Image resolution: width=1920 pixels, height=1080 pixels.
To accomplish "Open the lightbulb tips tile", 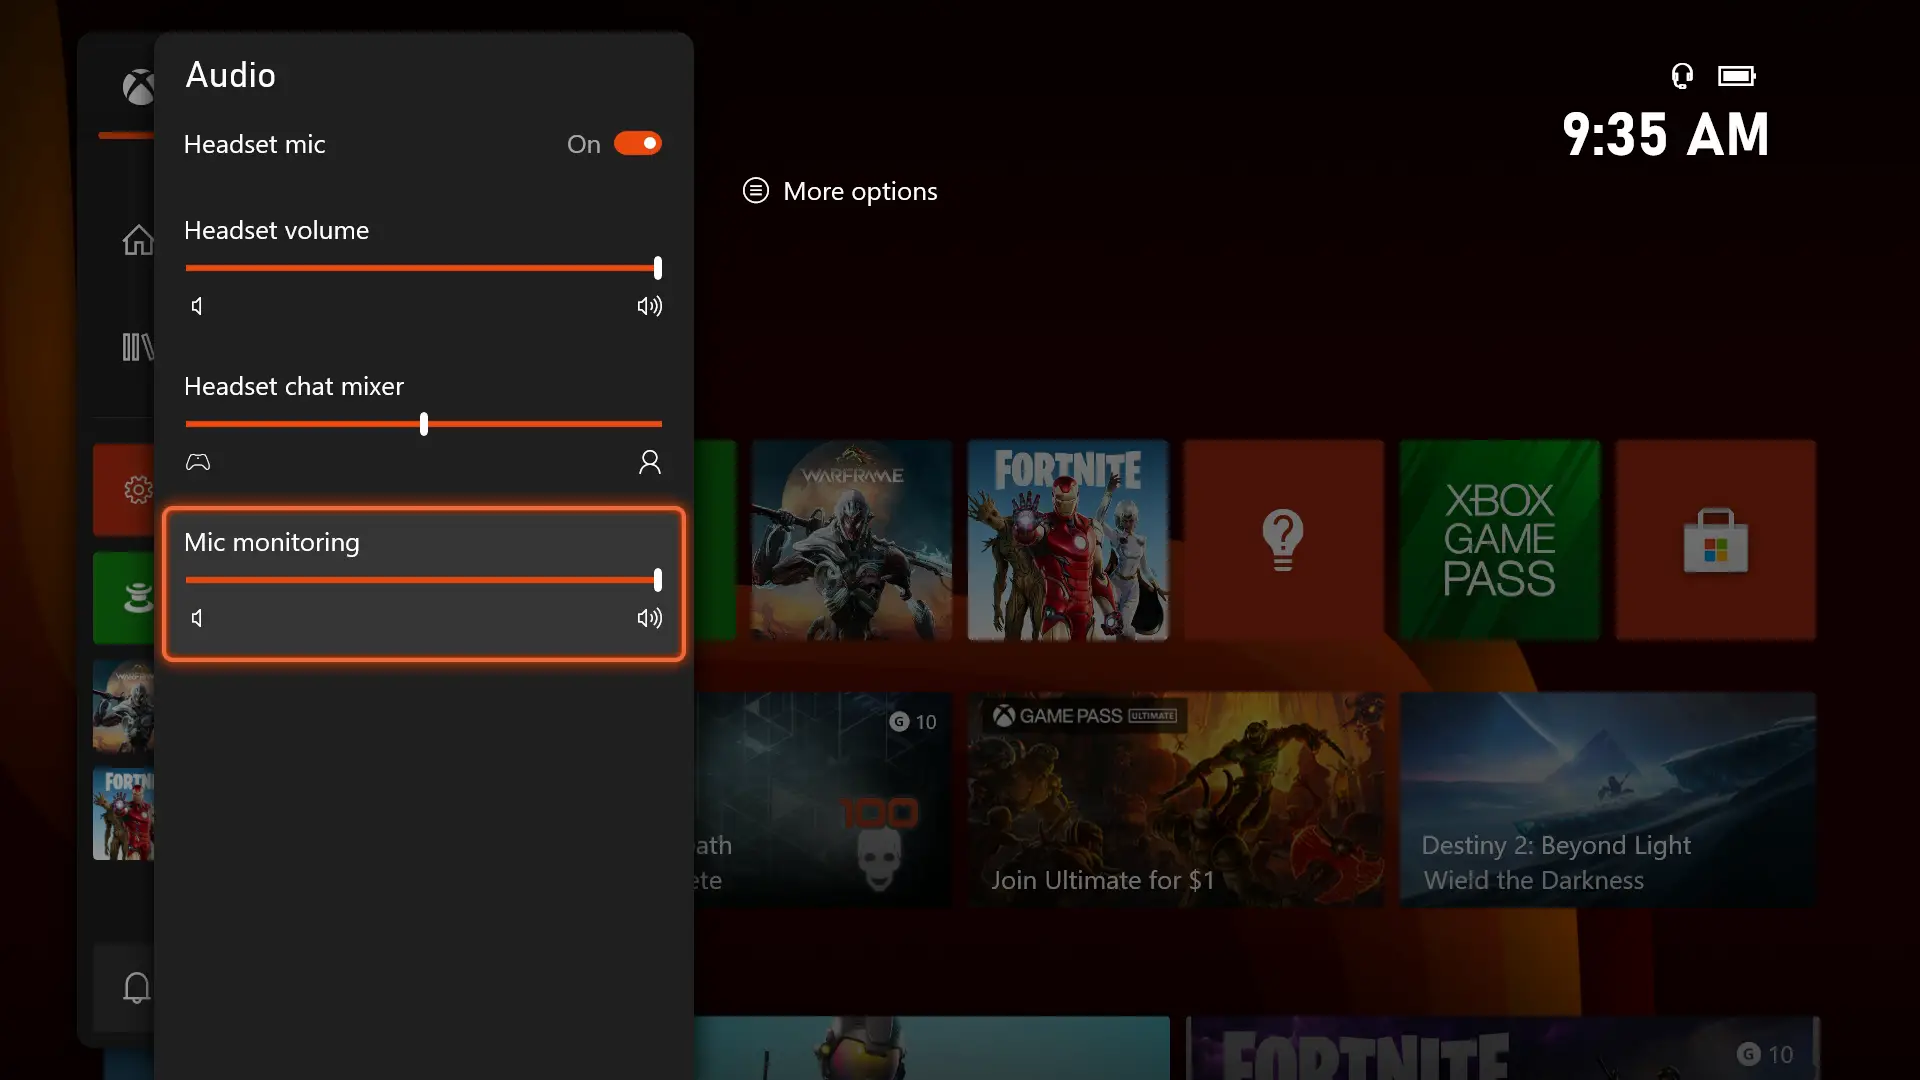I will (x=1283, y=540).
